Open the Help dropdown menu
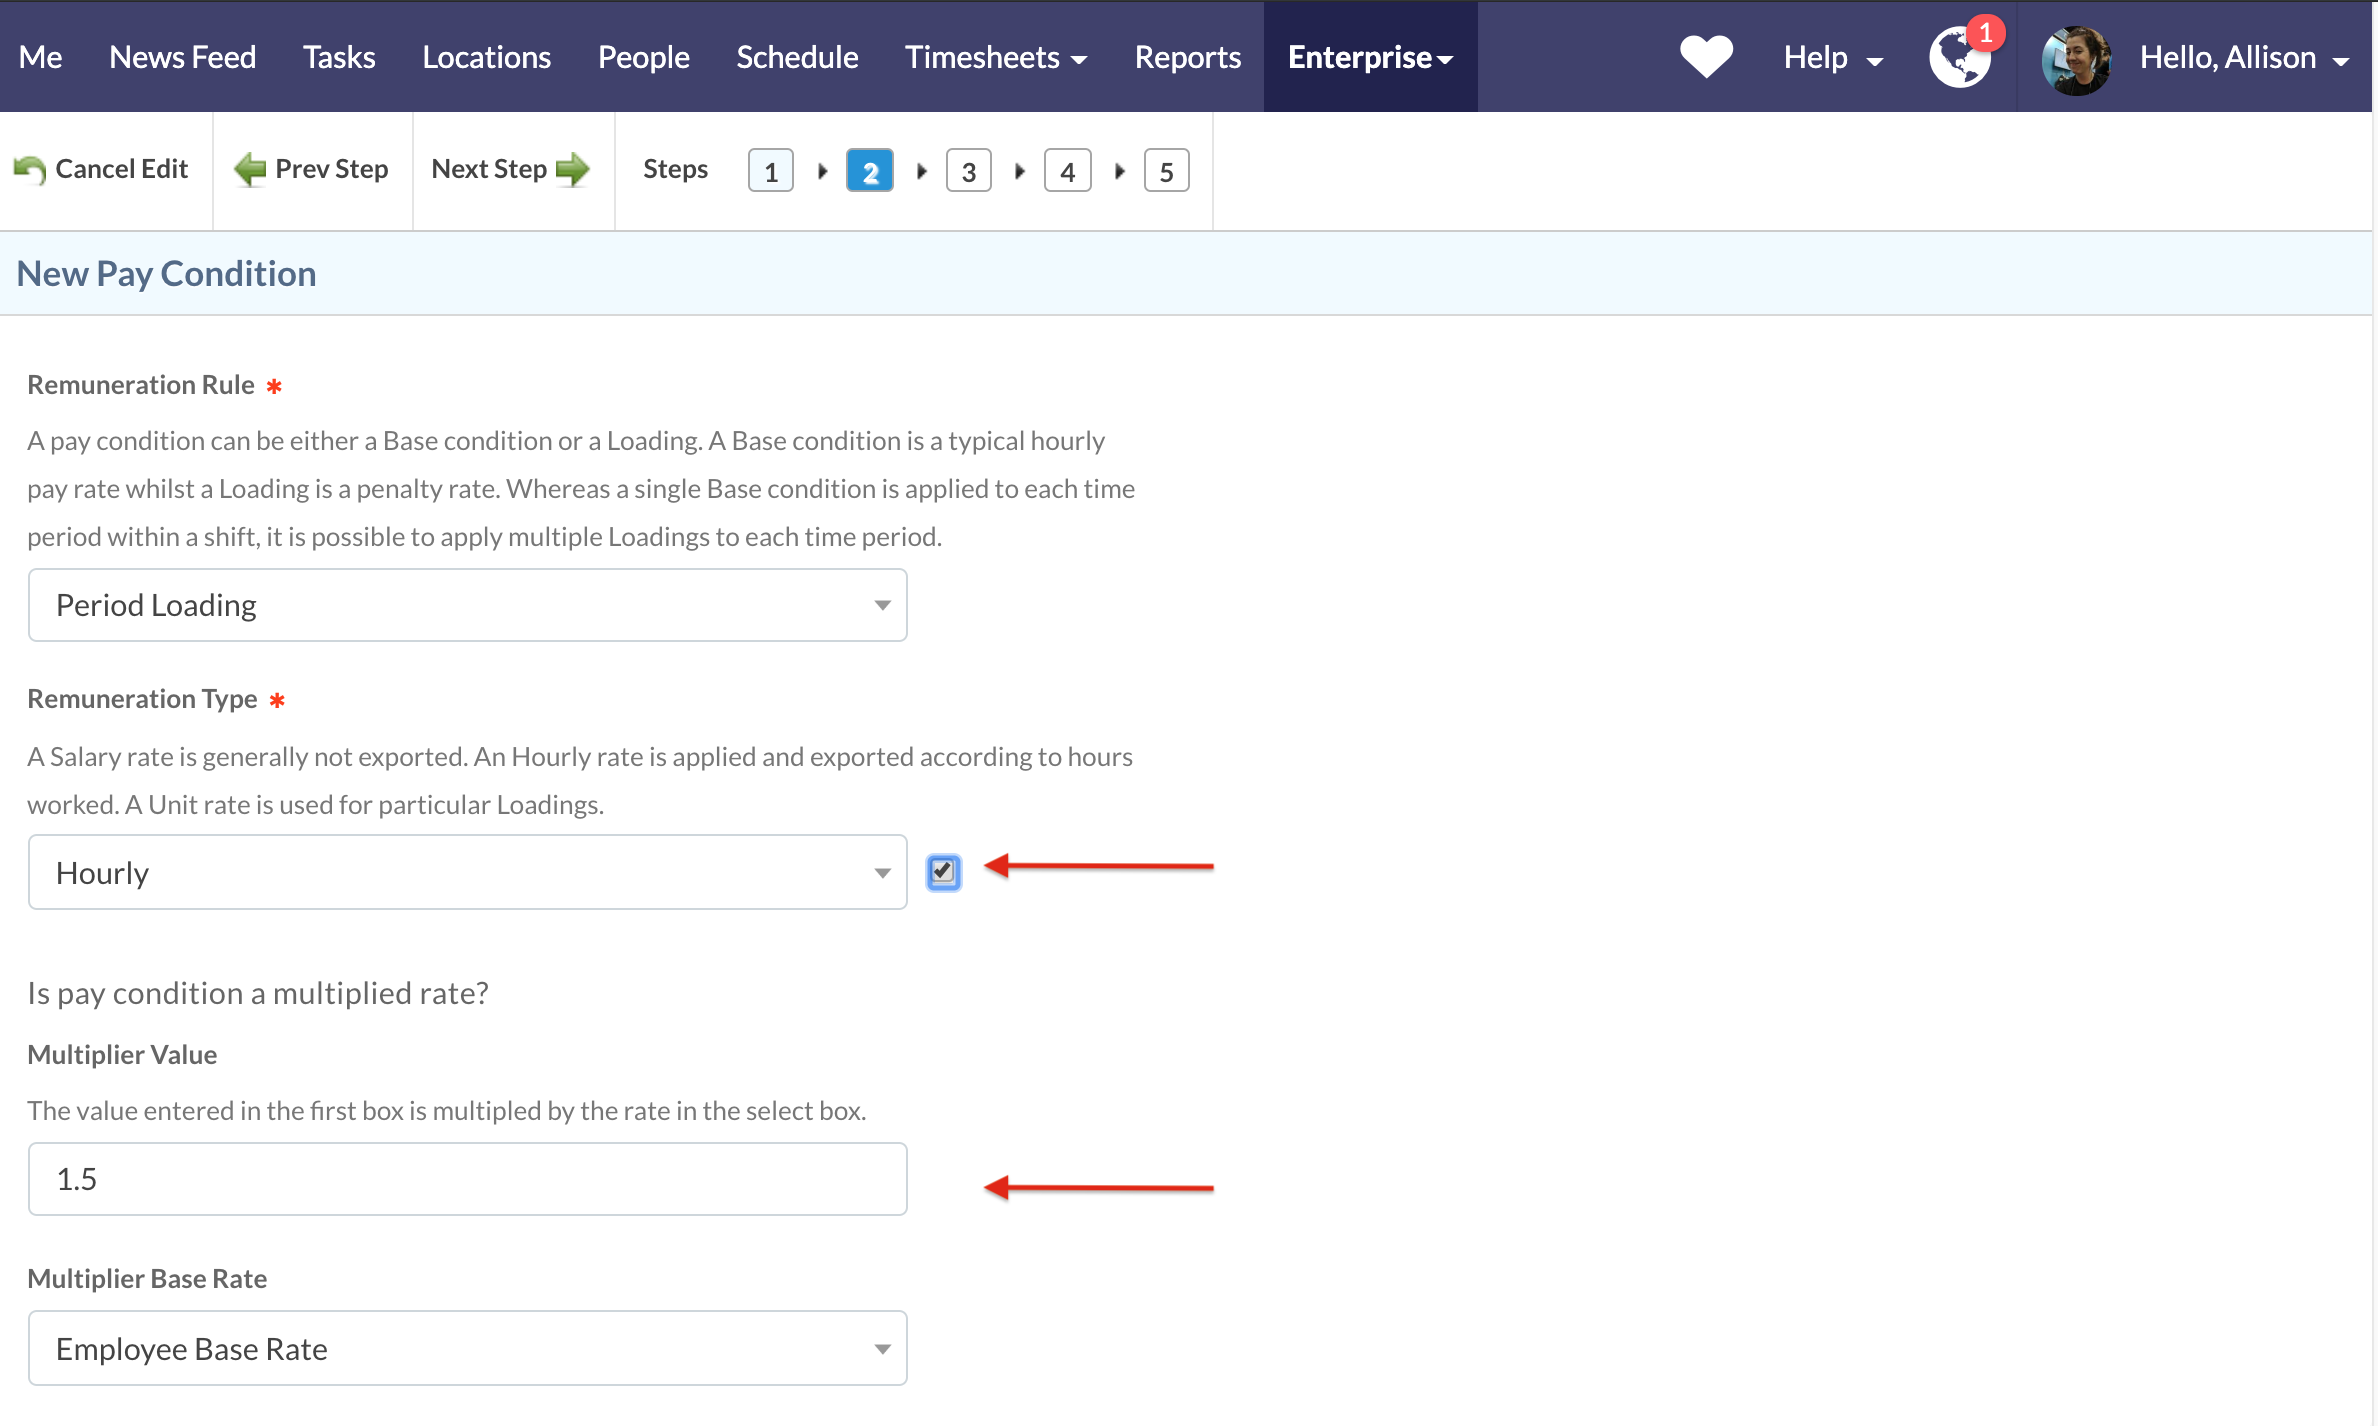 point(1832,58)
